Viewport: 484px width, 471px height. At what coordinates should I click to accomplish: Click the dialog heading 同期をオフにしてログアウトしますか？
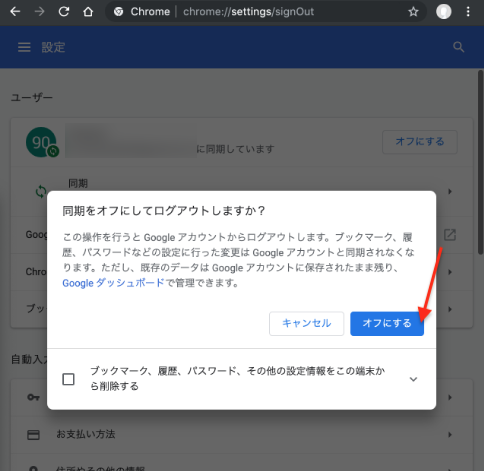click(x=164, y=211)
